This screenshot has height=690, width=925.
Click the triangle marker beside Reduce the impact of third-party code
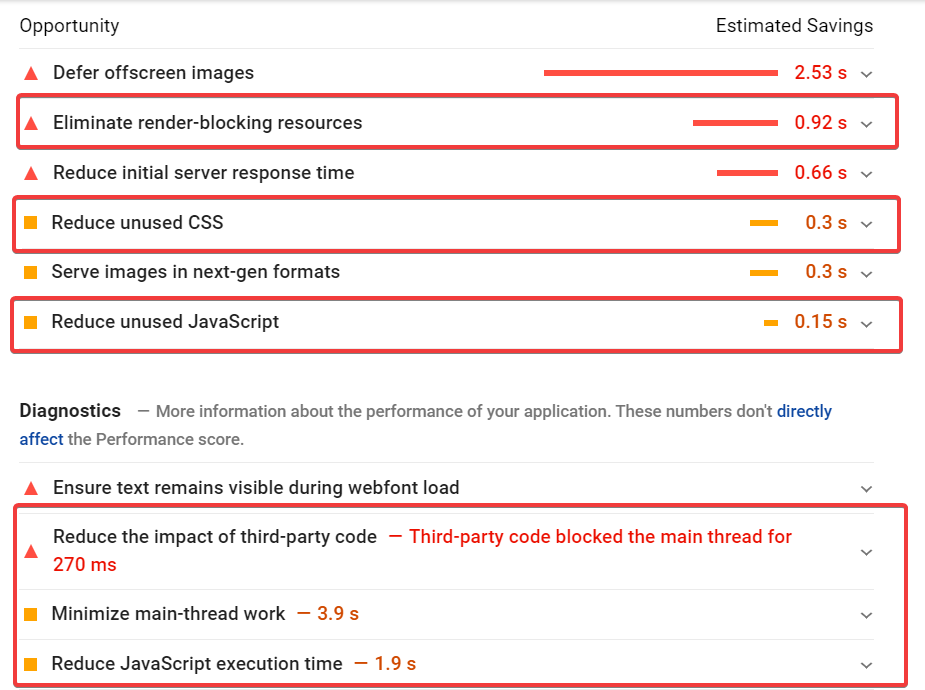(x=31, y=549)
